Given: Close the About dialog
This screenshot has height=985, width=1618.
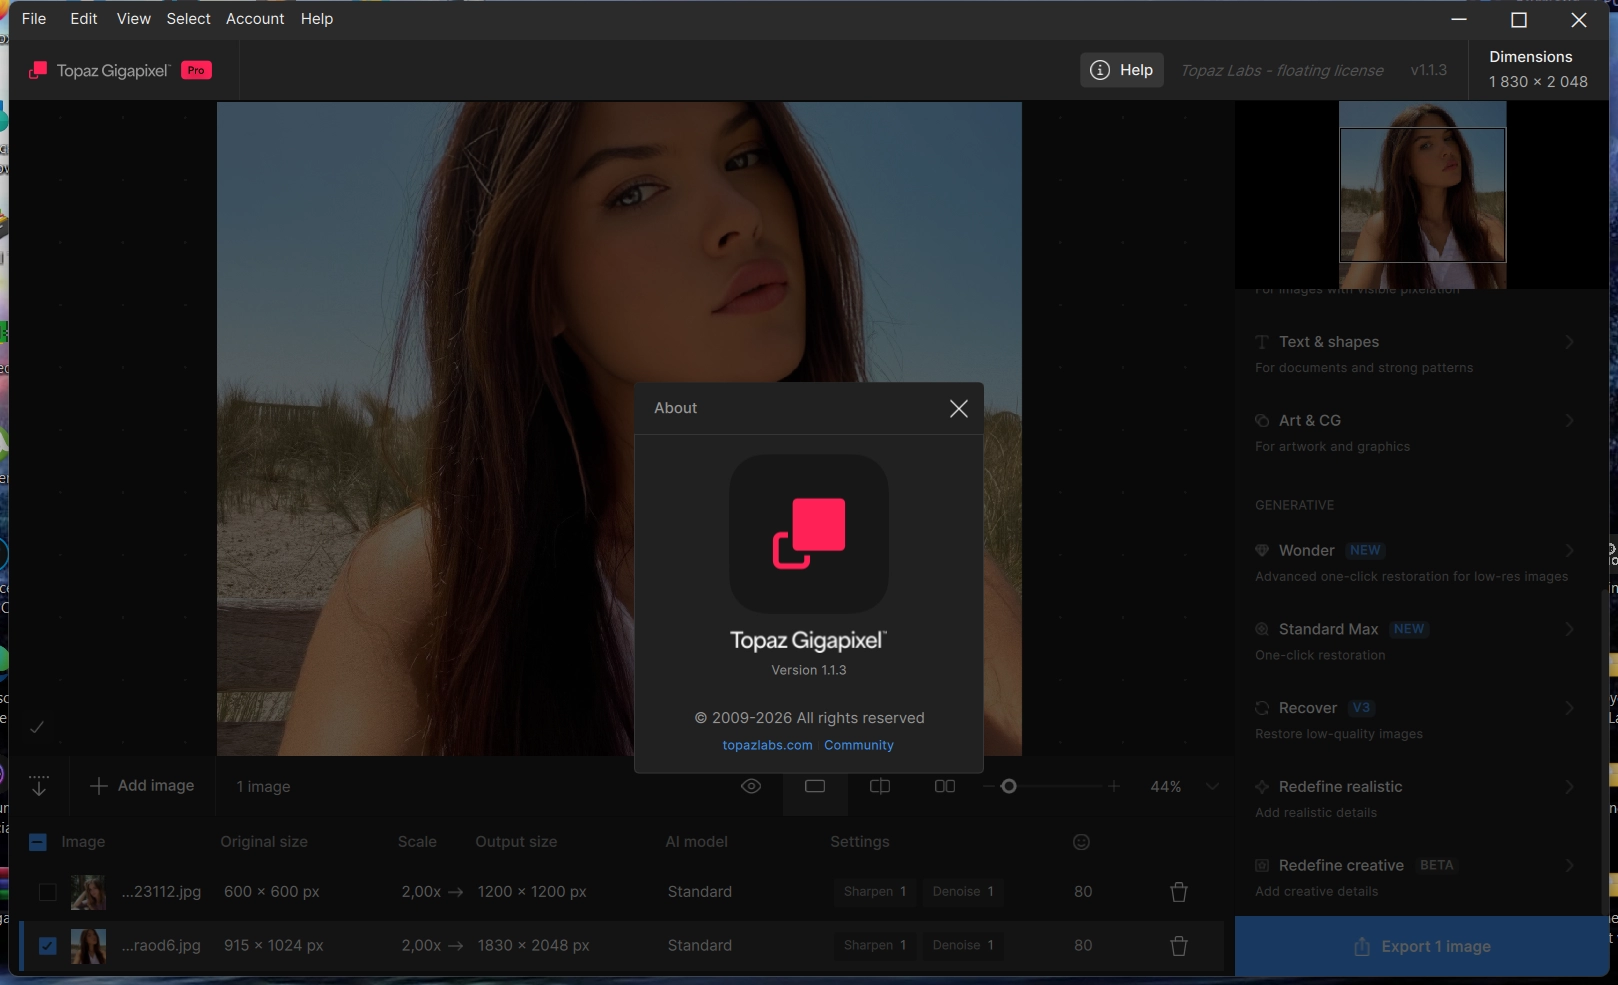Looking at the screenshot, I should tap(958, 409).
